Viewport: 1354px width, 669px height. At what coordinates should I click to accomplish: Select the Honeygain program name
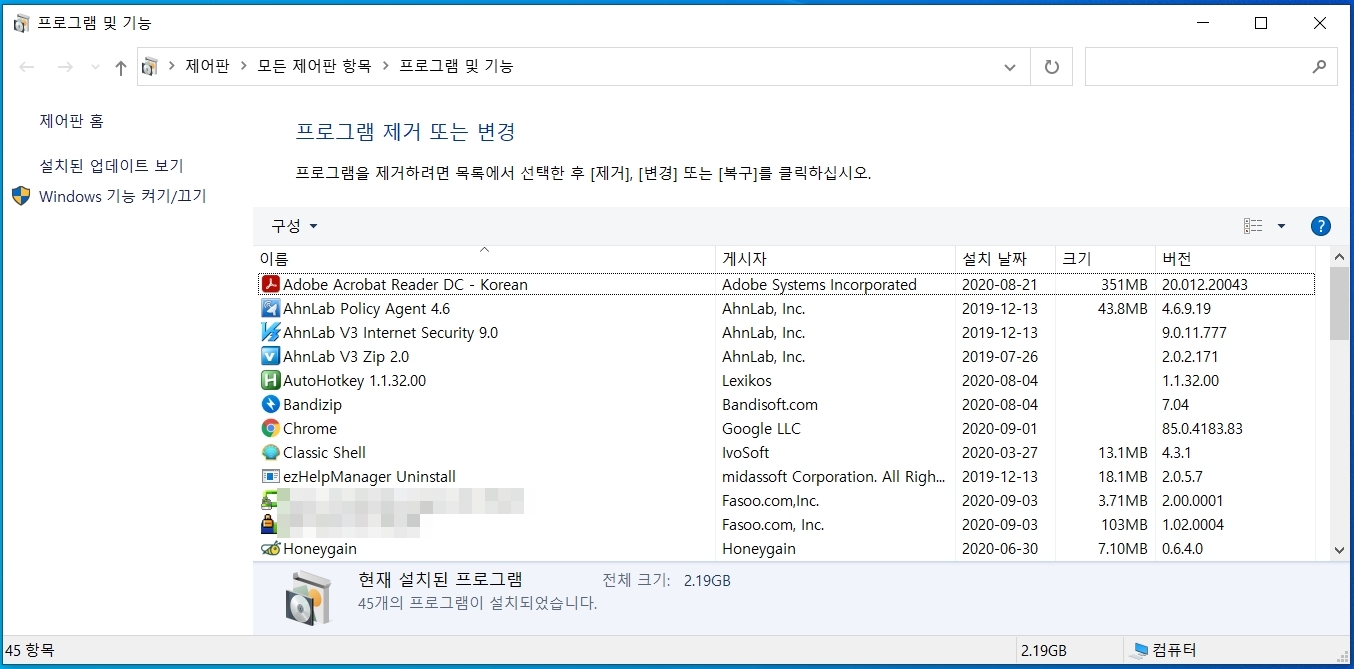click(x=320, y=549)
